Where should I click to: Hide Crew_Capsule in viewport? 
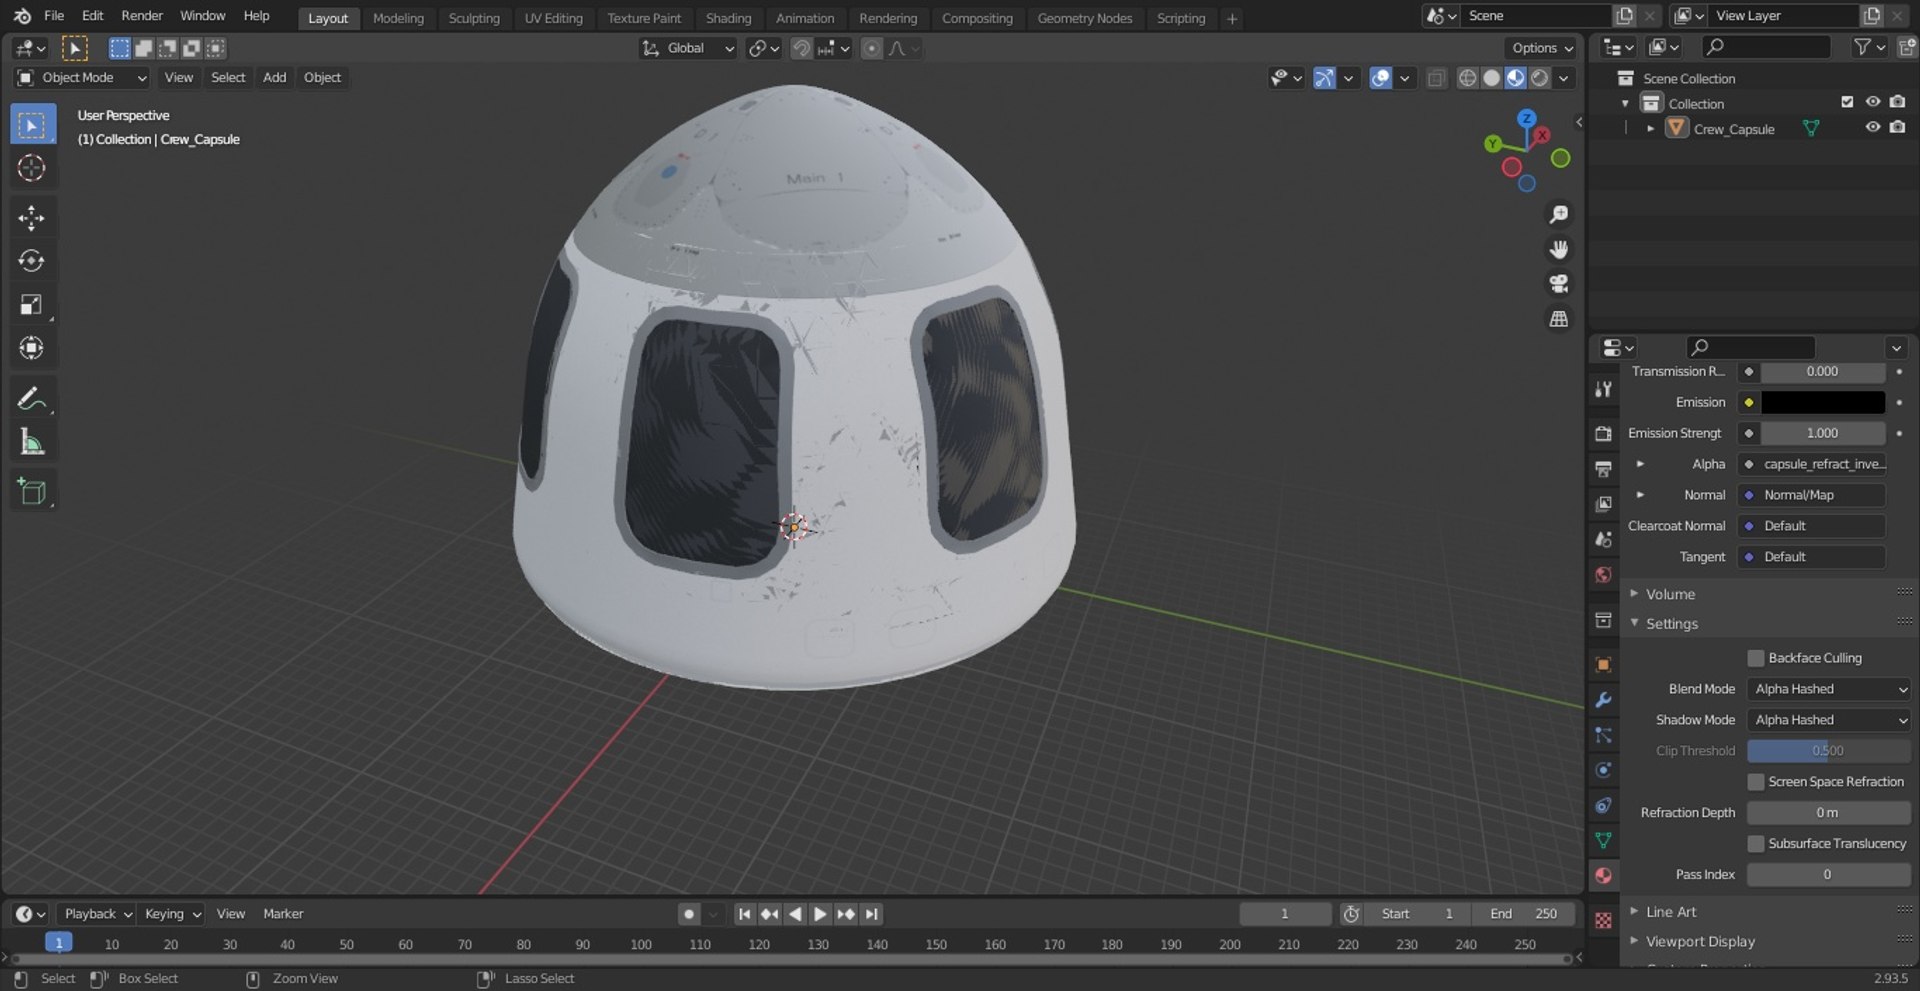pyautogui.click(x=1872, y=128)
